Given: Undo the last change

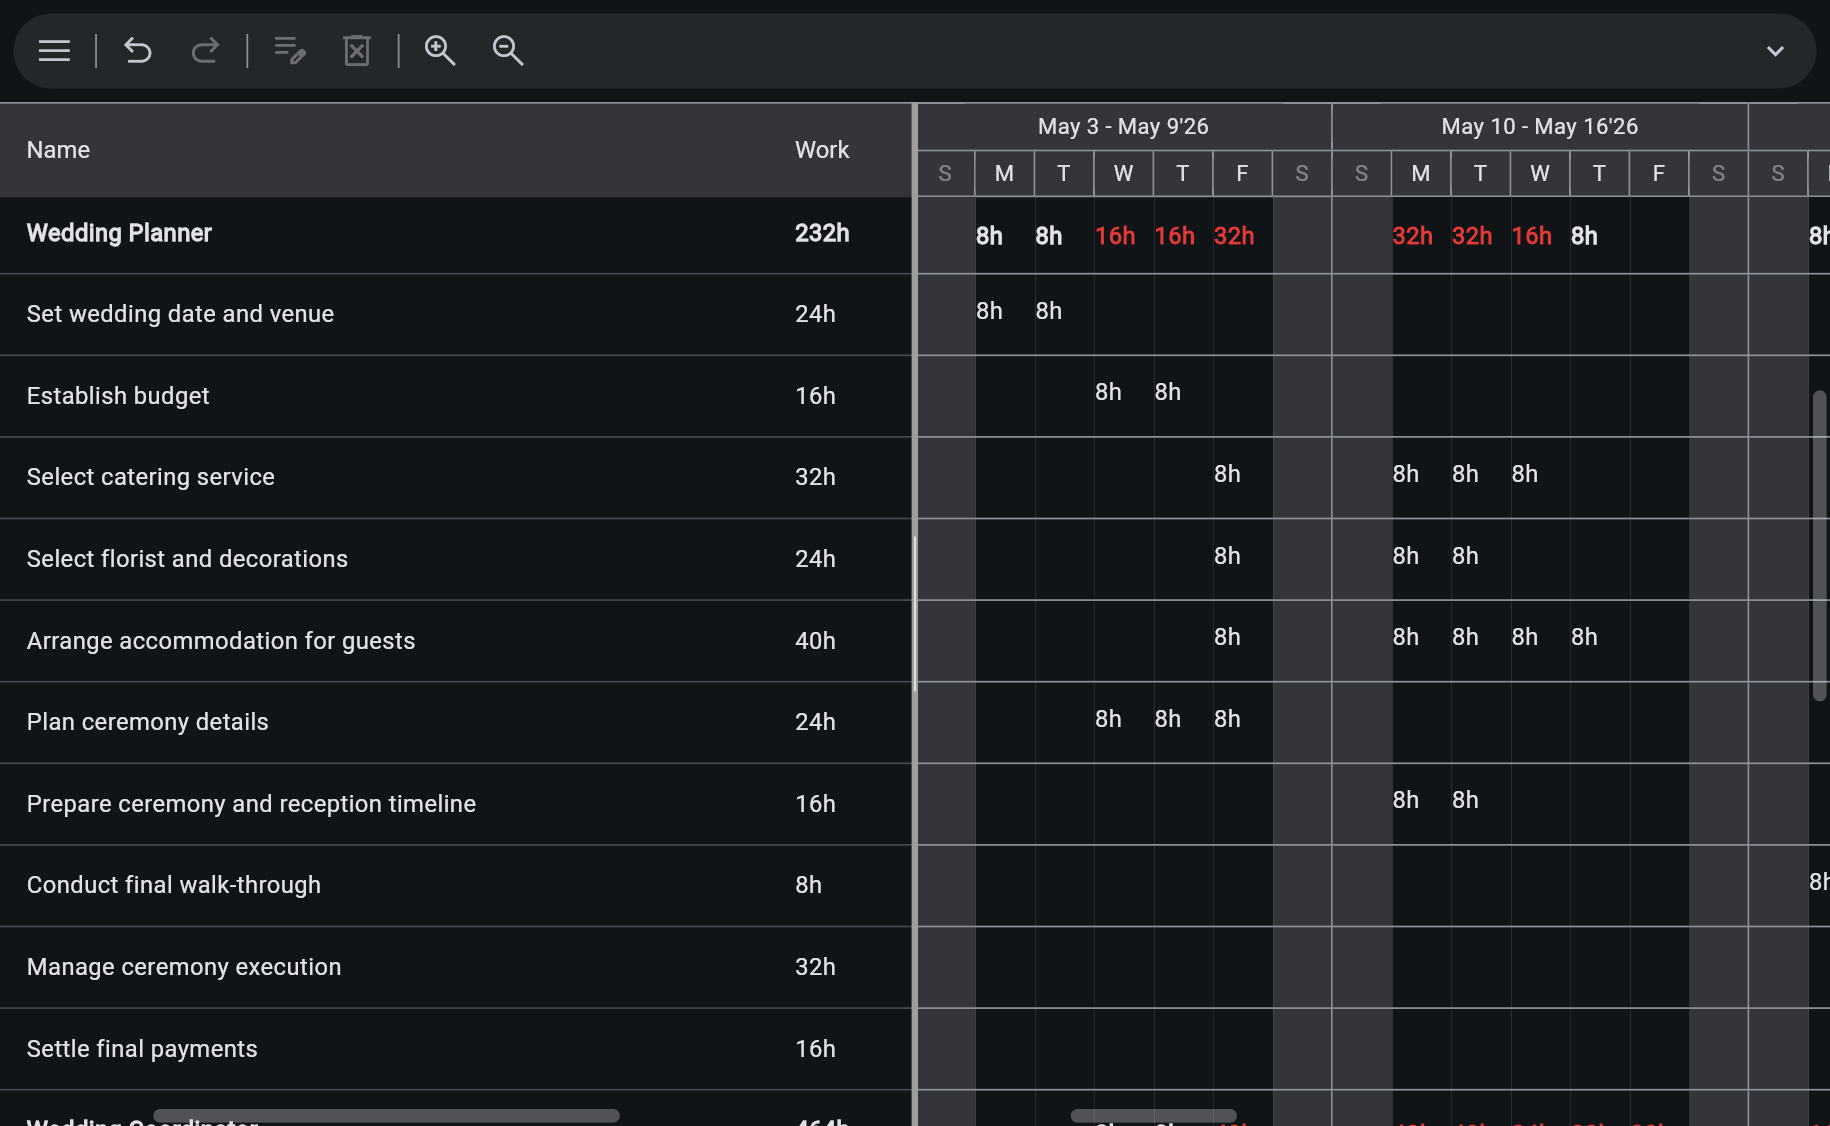Looking at the screenshot, I should (x=137, y=50).
